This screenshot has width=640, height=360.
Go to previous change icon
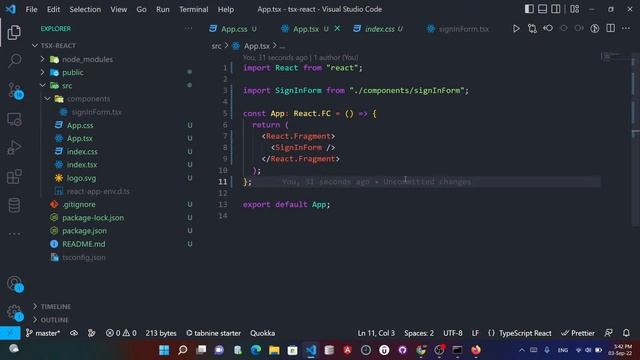548,29
